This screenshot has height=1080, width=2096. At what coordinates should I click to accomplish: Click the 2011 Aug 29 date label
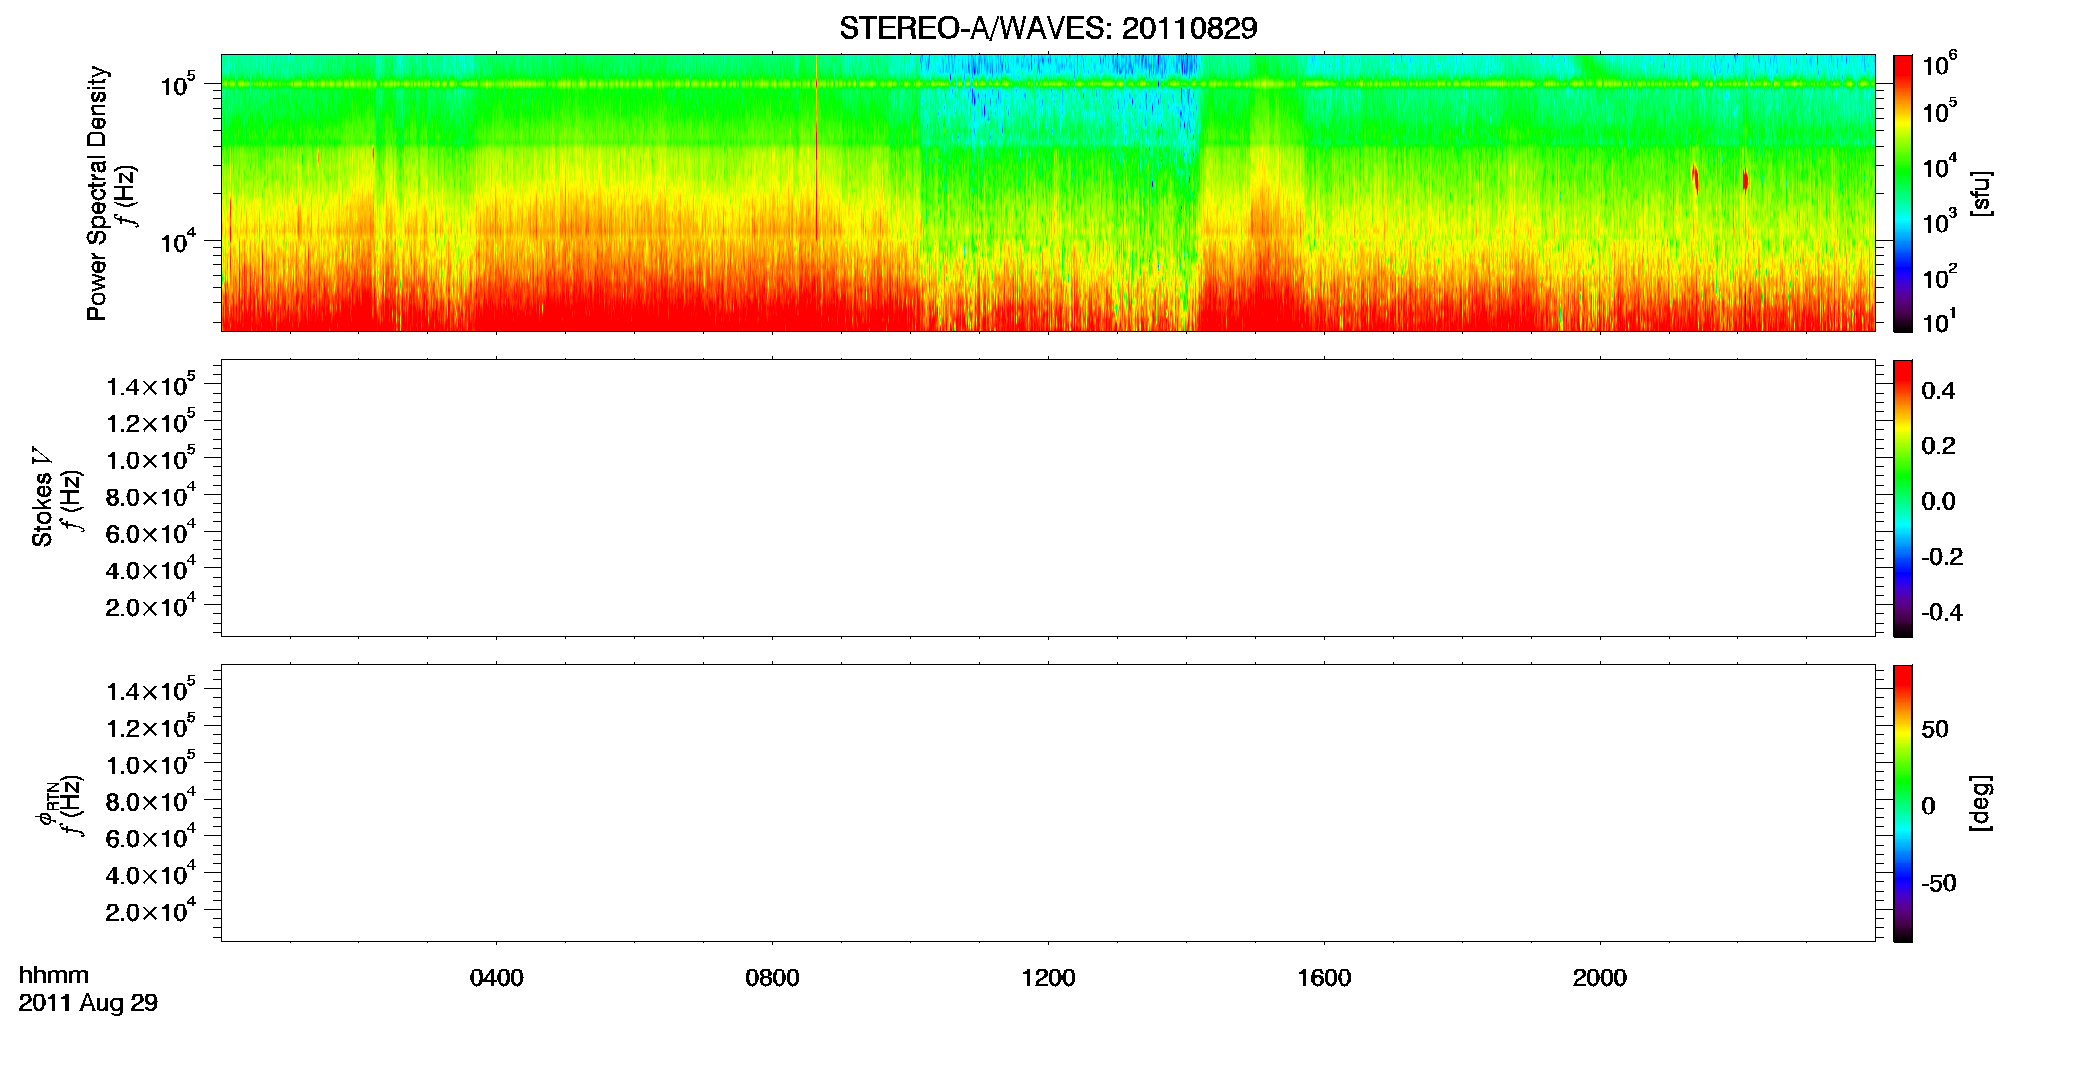click(x=88, y=1003)
